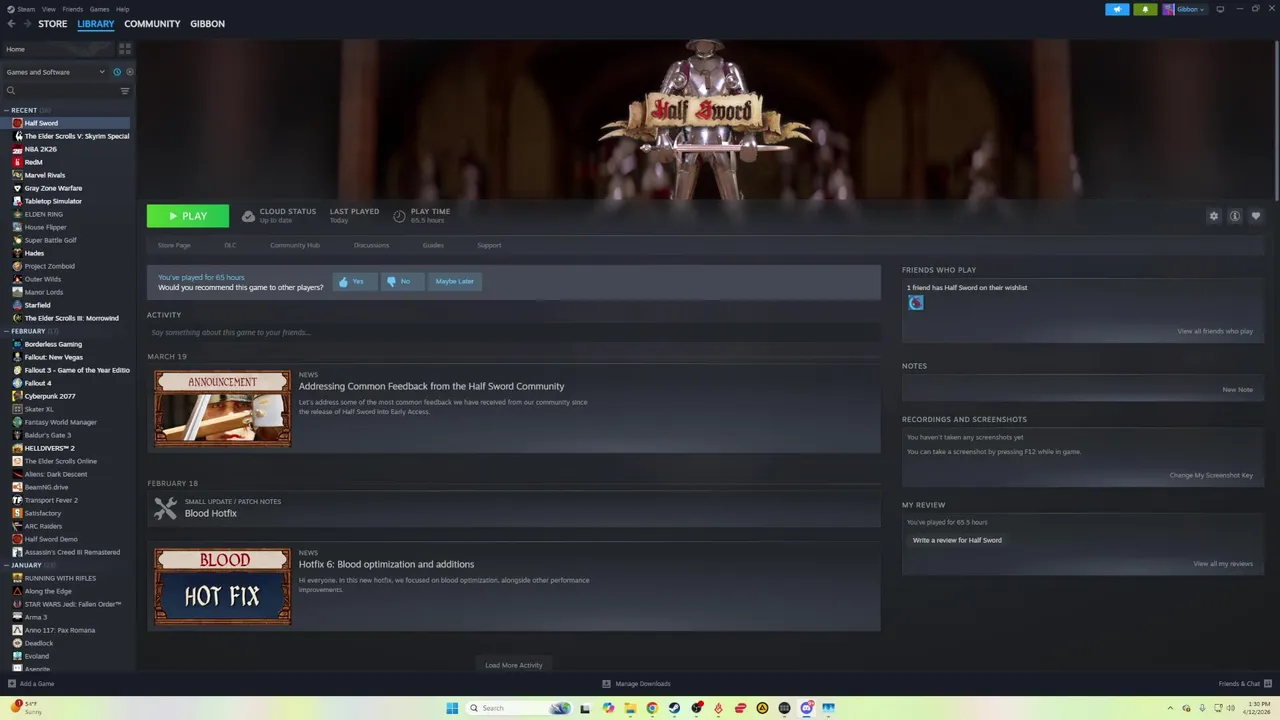Toggle the ready-to-play filter icon

[x=129, y=72]
